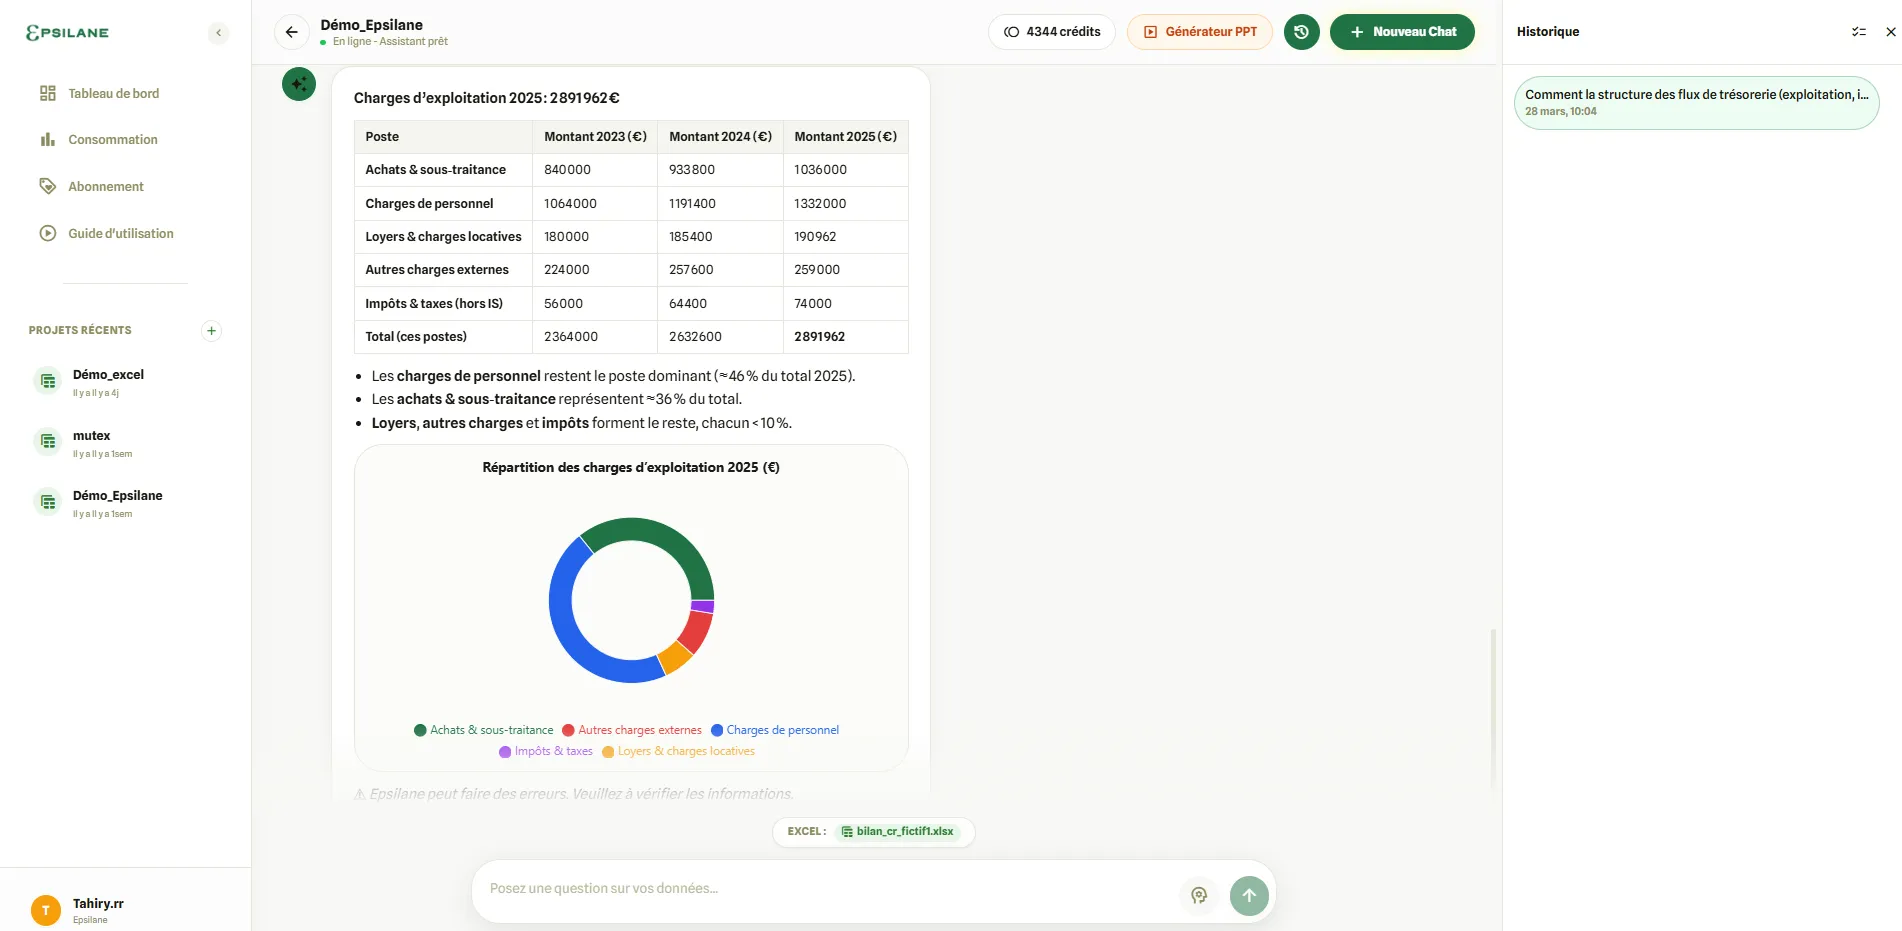Screen dimensions: 1902x931
Task: Open the bilan_cr_fictif1.xlsx file chip
Action: tap(898, 831)
